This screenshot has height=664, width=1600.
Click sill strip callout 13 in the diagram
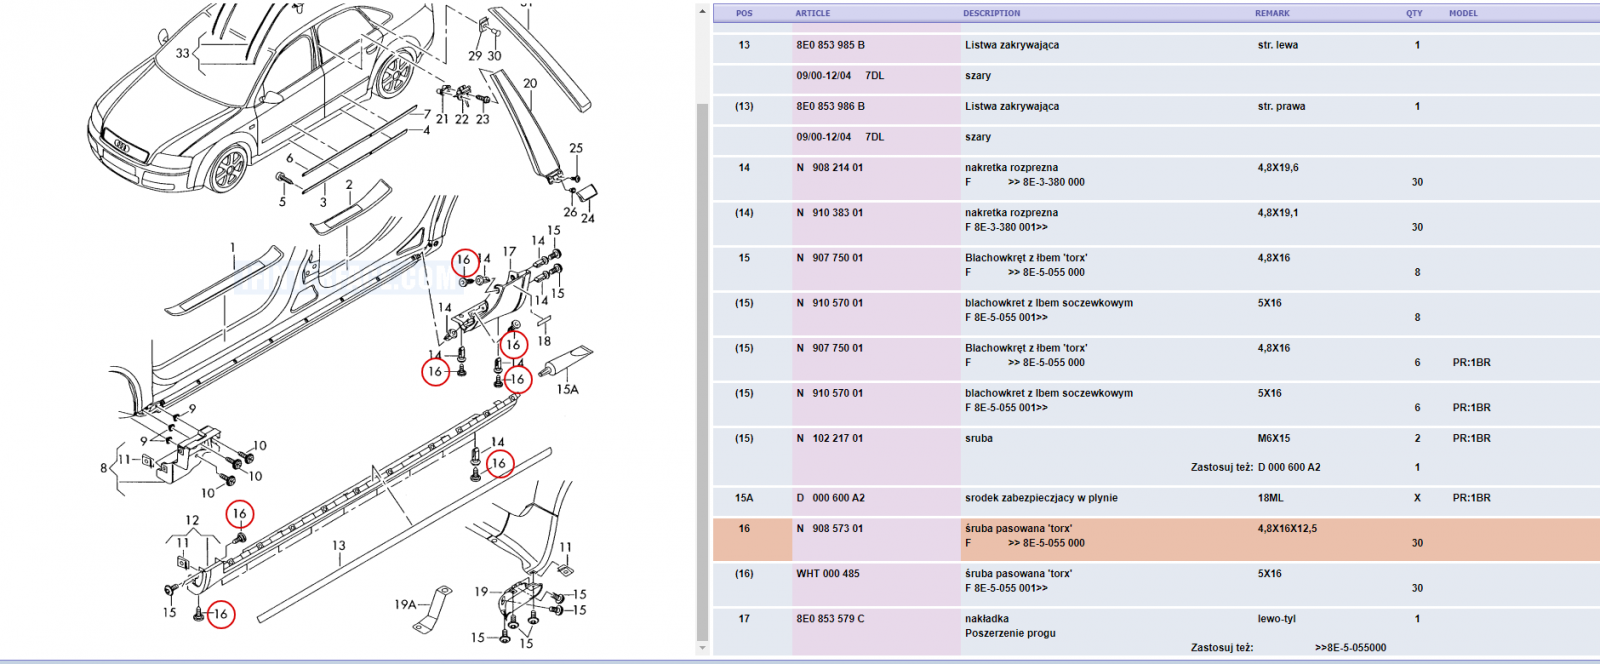point(339,545)
